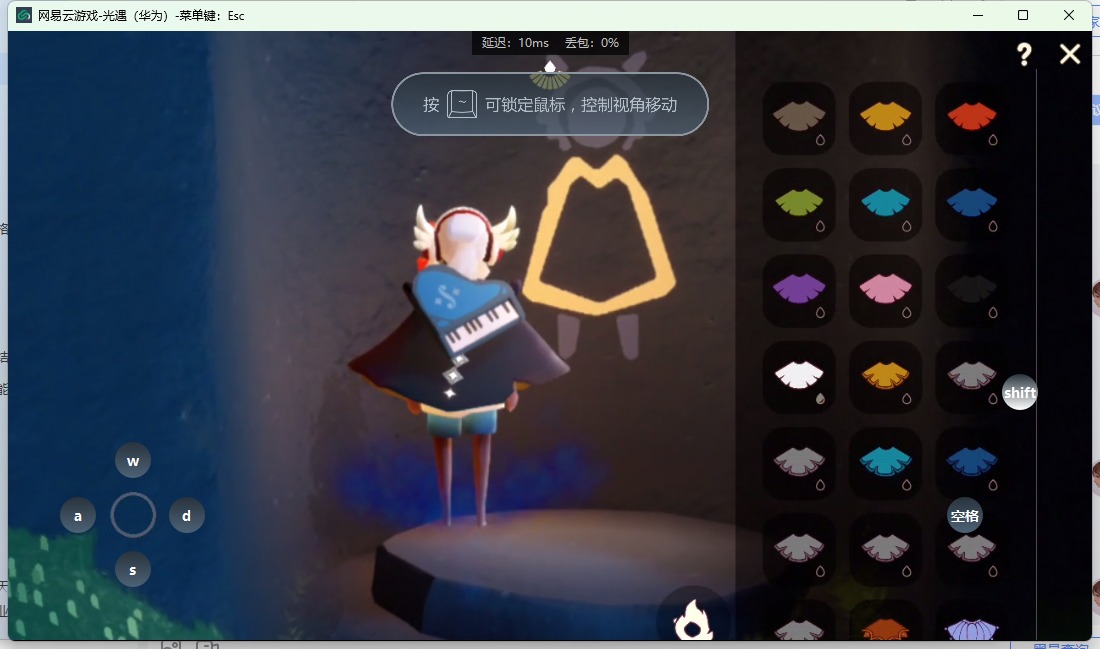Tap the A movement key
The image size is (1100, 649).
click(x=78, y=516)
